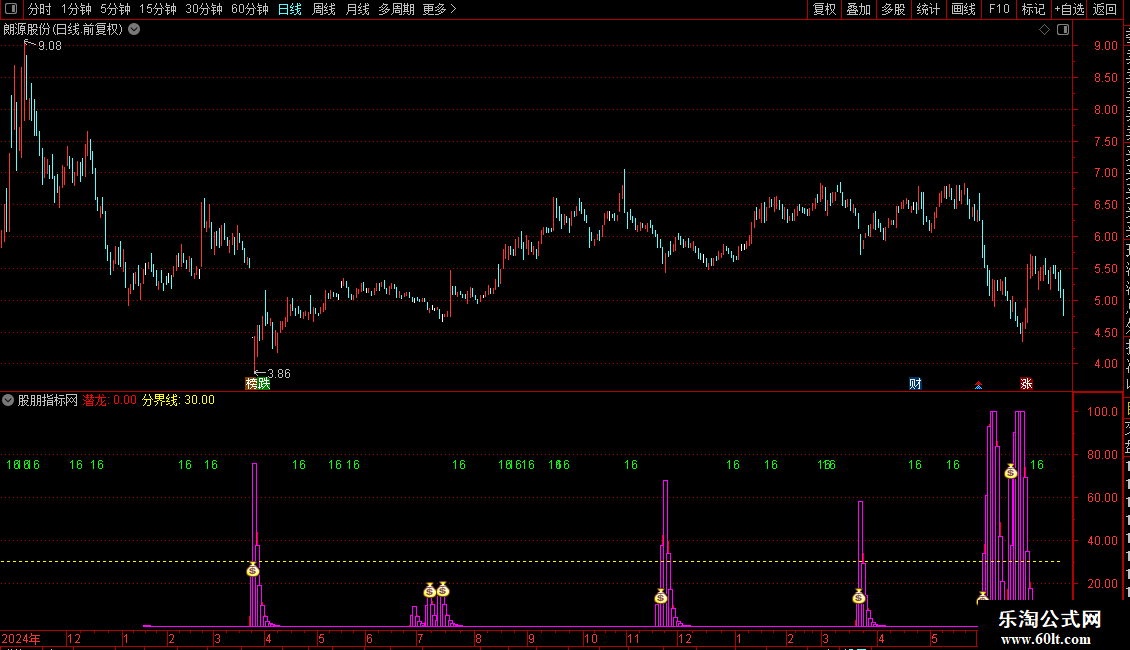Toggle the side panel icon beside 分时
Screen dimensions: 1130x650
point(11,9)
